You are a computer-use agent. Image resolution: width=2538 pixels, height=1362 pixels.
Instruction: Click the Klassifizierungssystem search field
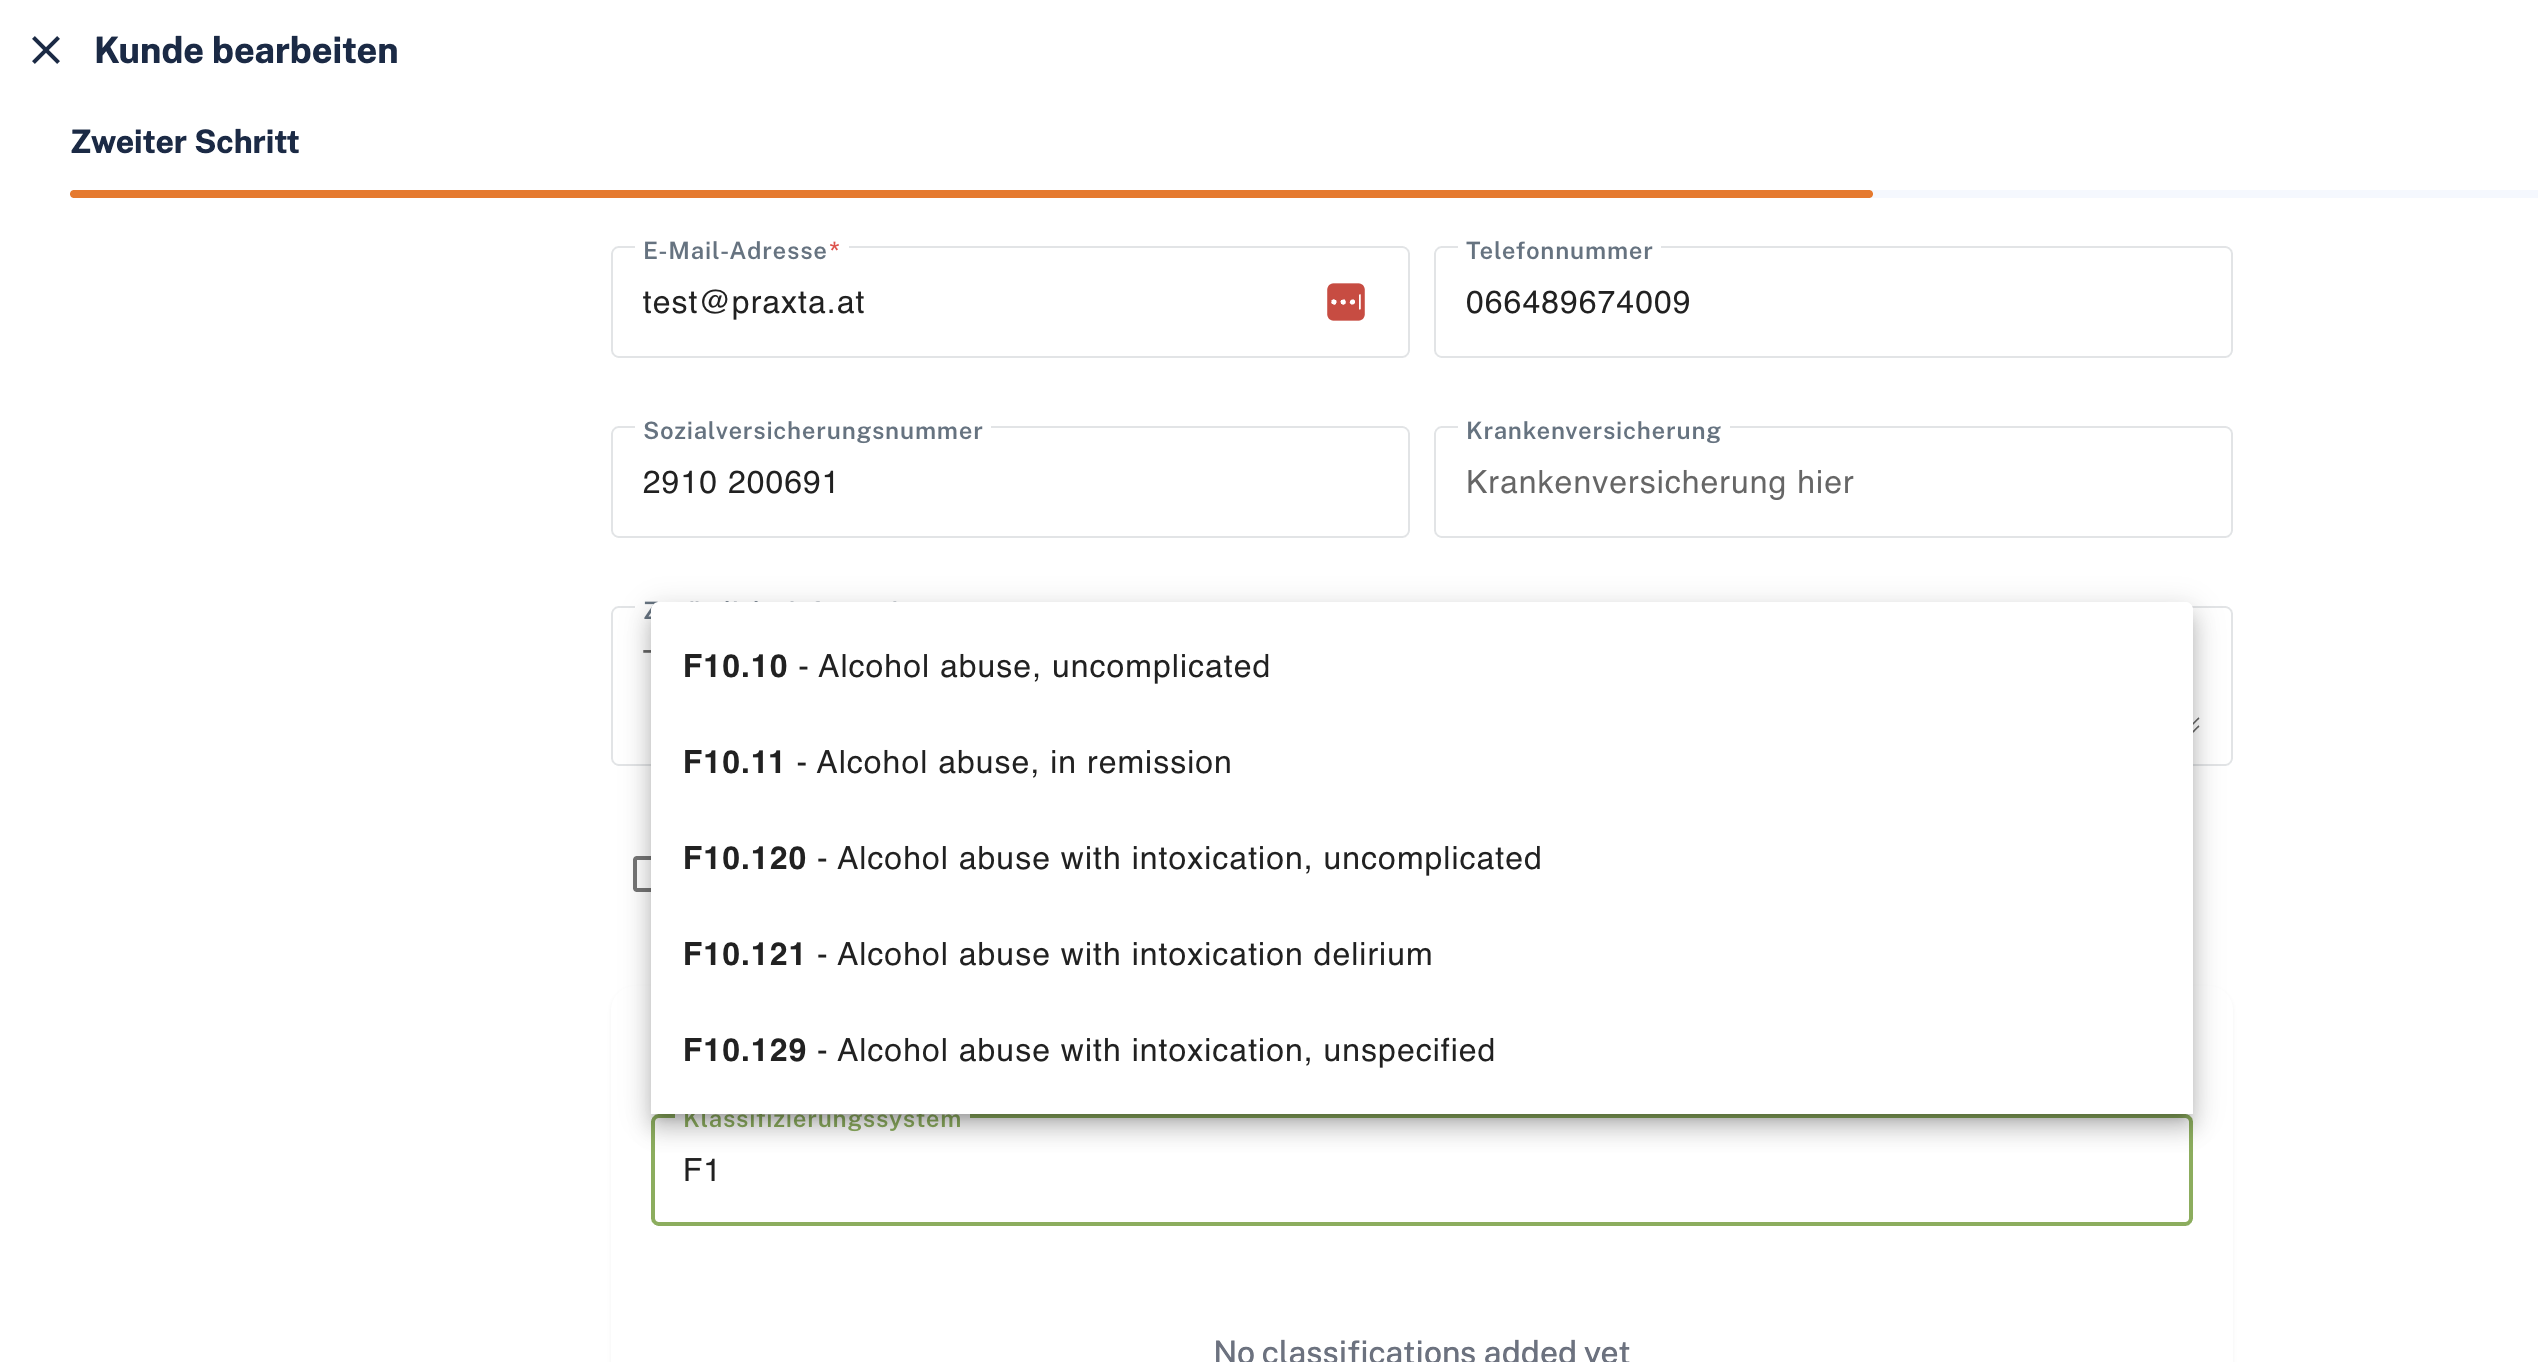(x=1421, y=1170)
